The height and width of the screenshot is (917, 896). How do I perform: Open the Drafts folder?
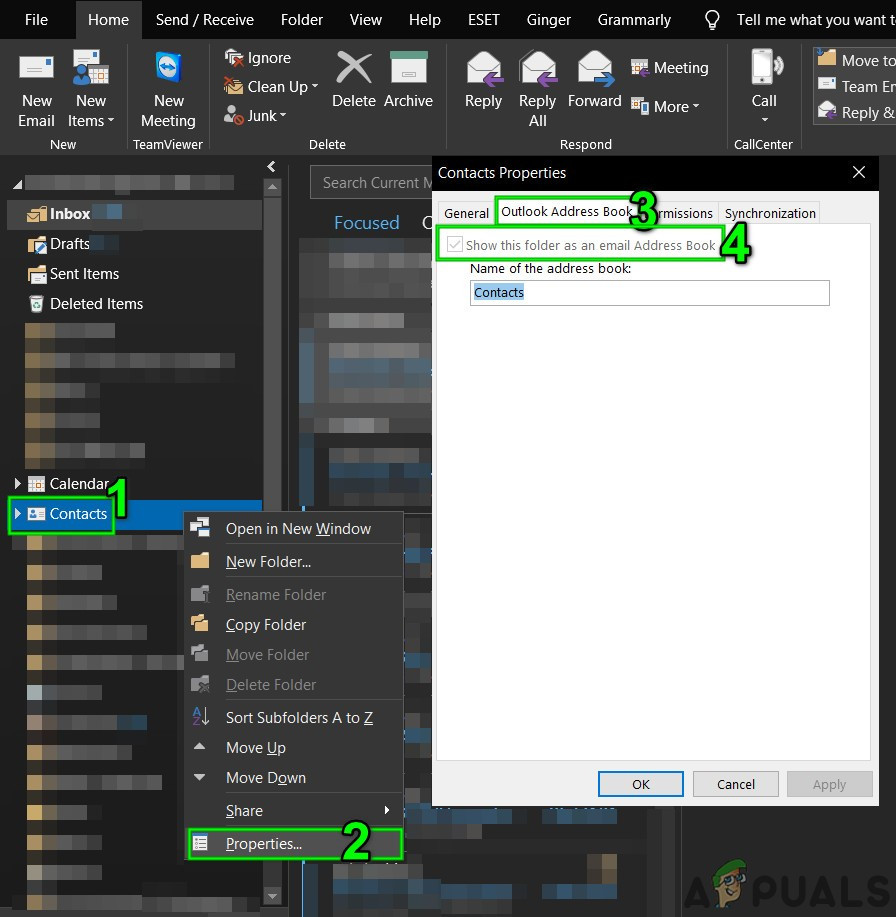click(x=70, y=244)
